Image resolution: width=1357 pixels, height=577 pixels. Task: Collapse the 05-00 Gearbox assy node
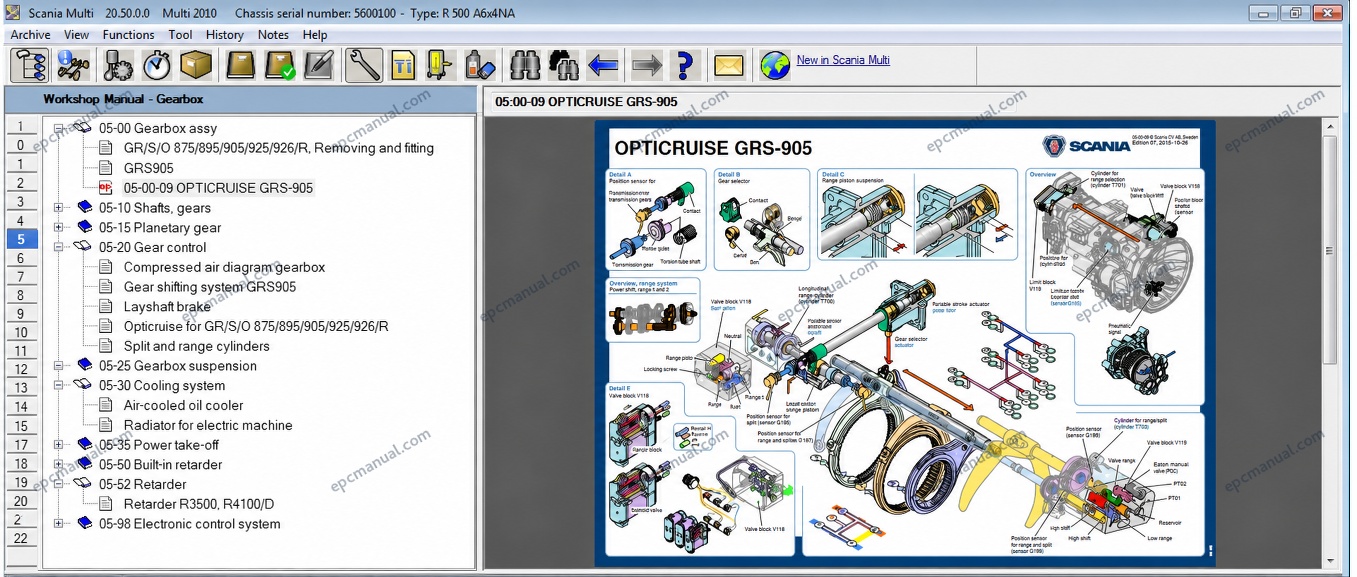[x=59, y=128]
